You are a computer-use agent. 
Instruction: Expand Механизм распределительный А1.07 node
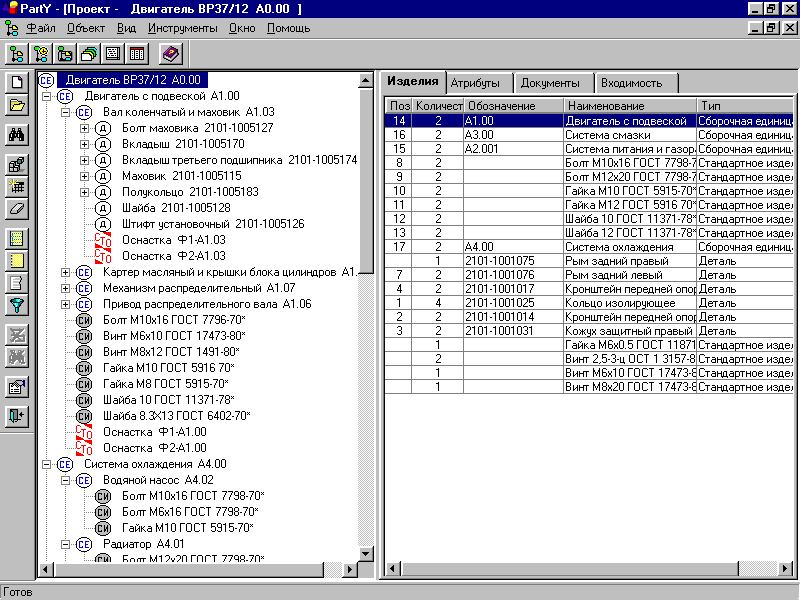(65, 288)
